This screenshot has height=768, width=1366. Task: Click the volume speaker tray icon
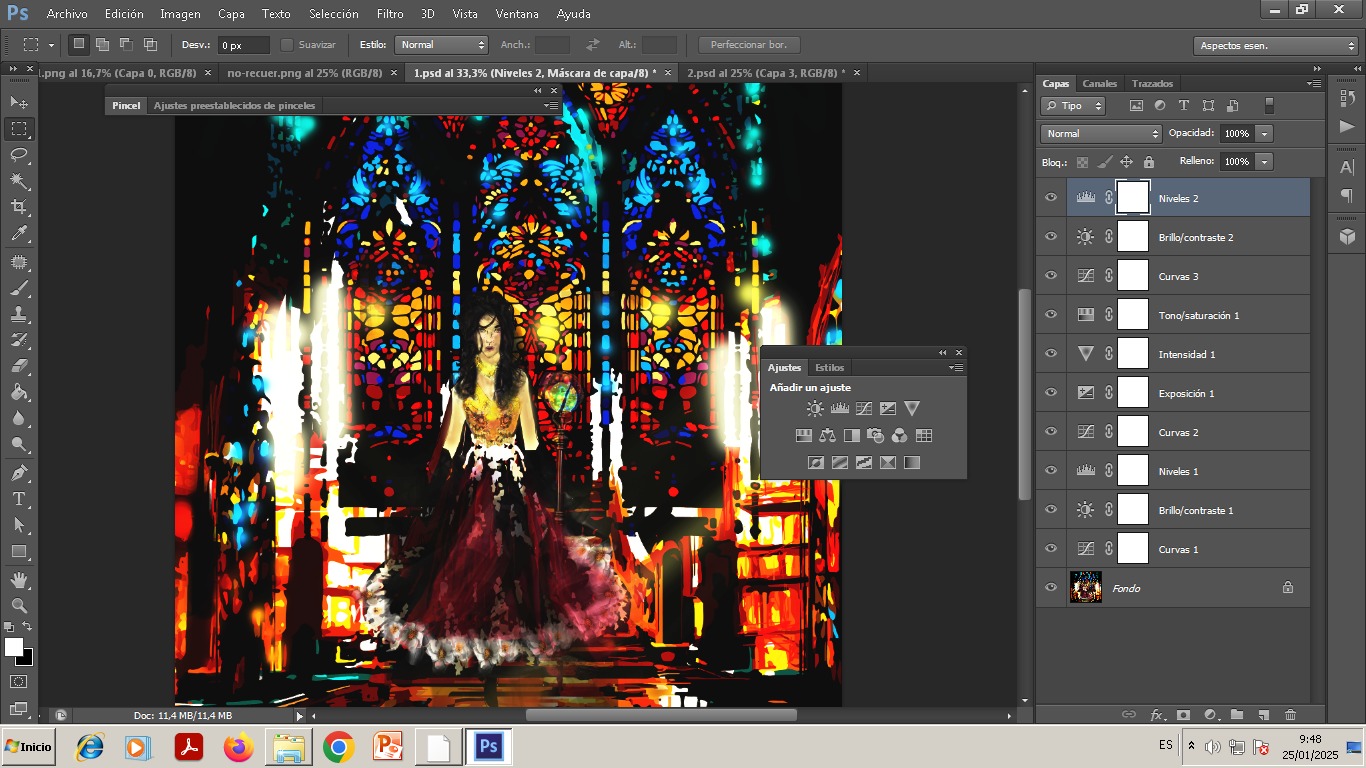coord(1212,747)
